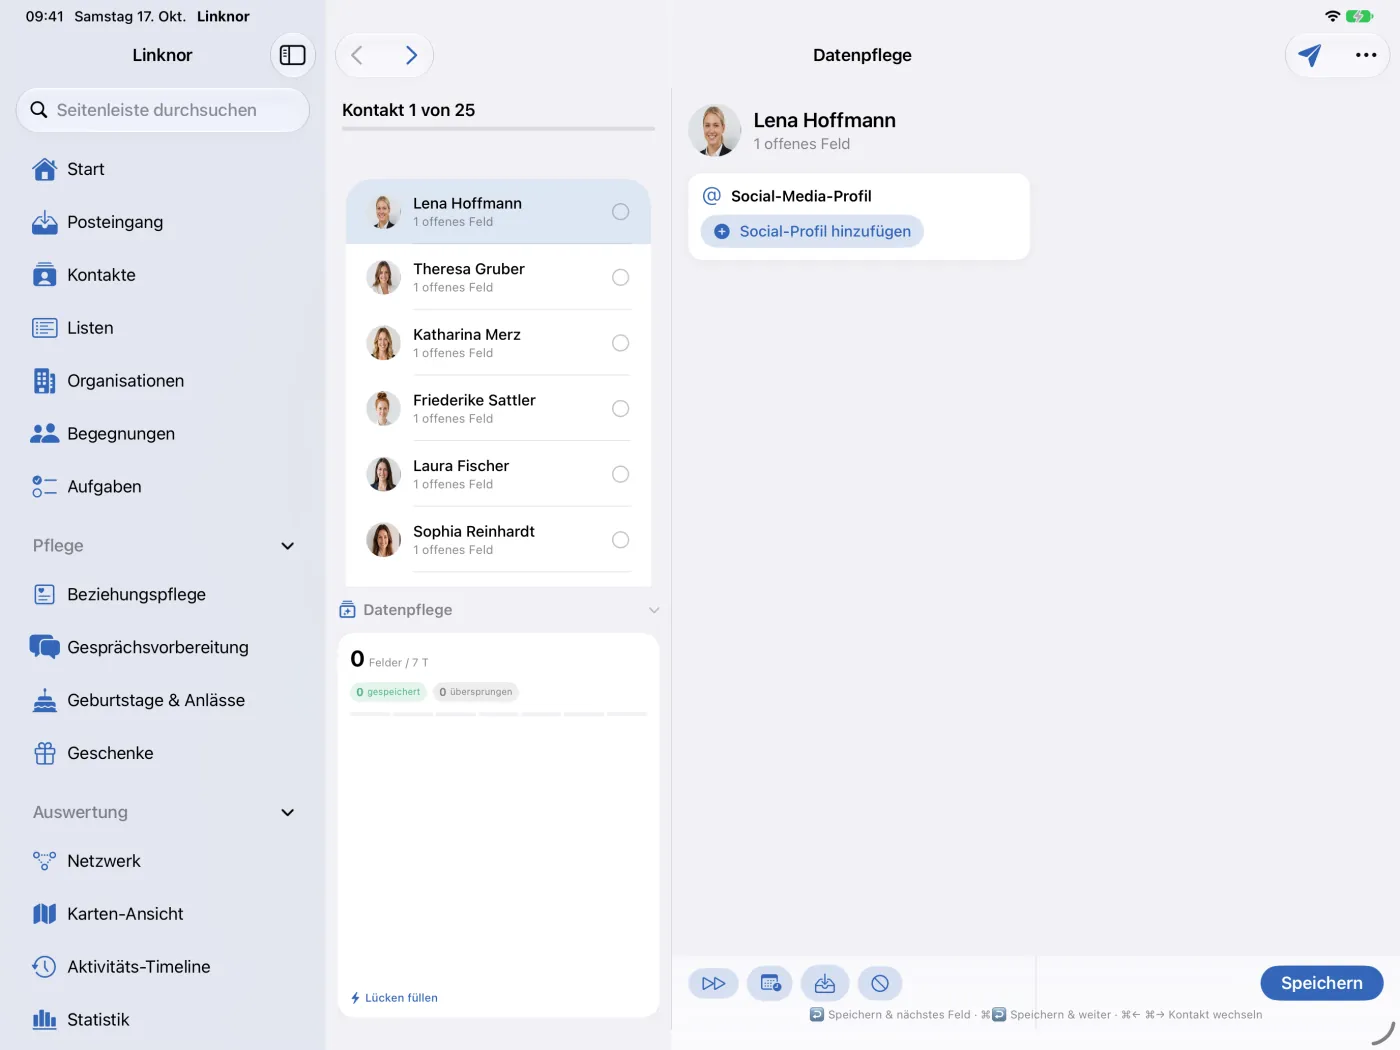Collapse the Auswertung section chevron
Image resolution: width=1400 pixels, height=1050 pixels.
click(x=288, y=813)
